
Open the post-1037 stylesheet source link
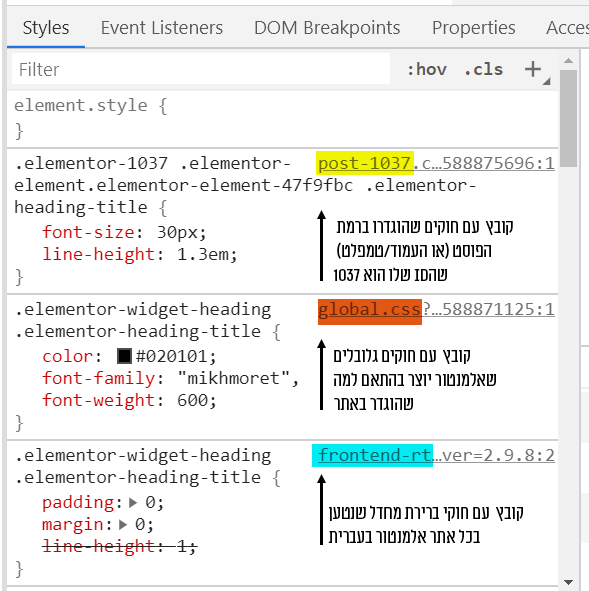pyautogui.click(x=436, y=164)
